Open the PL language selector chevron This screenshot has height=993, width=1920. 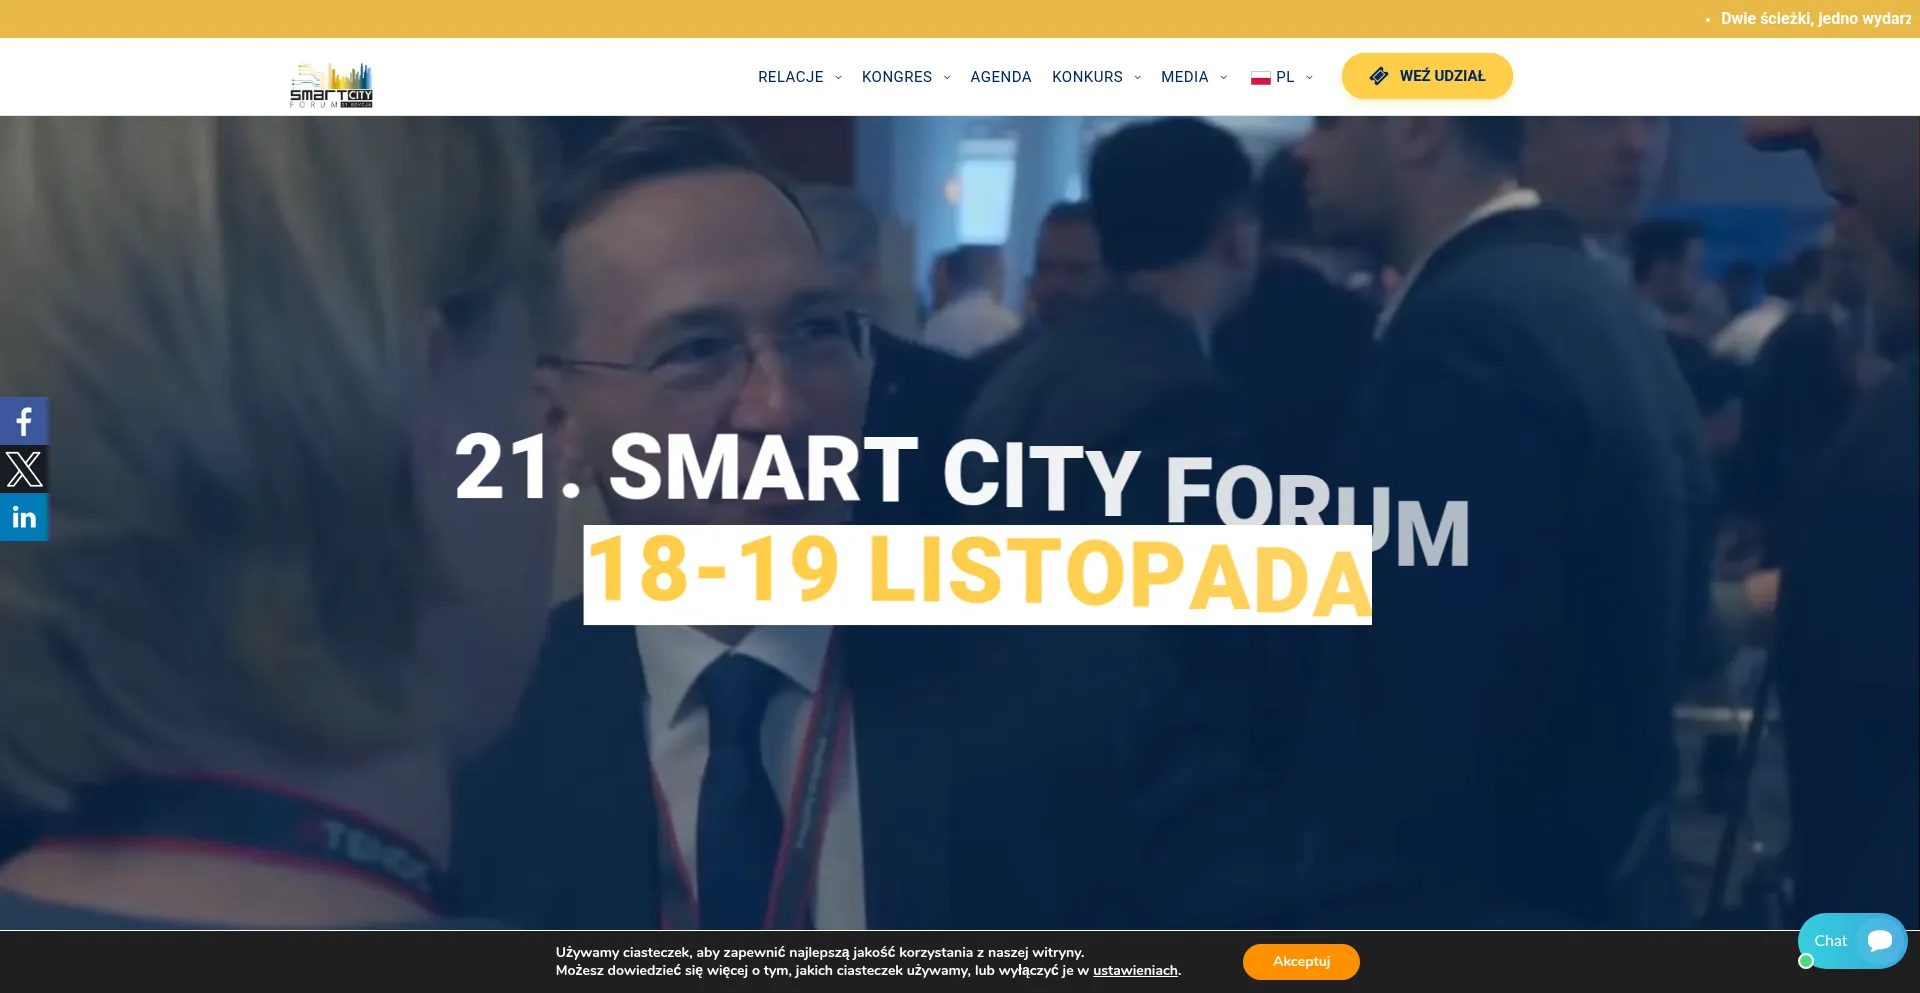(1309, 77)
